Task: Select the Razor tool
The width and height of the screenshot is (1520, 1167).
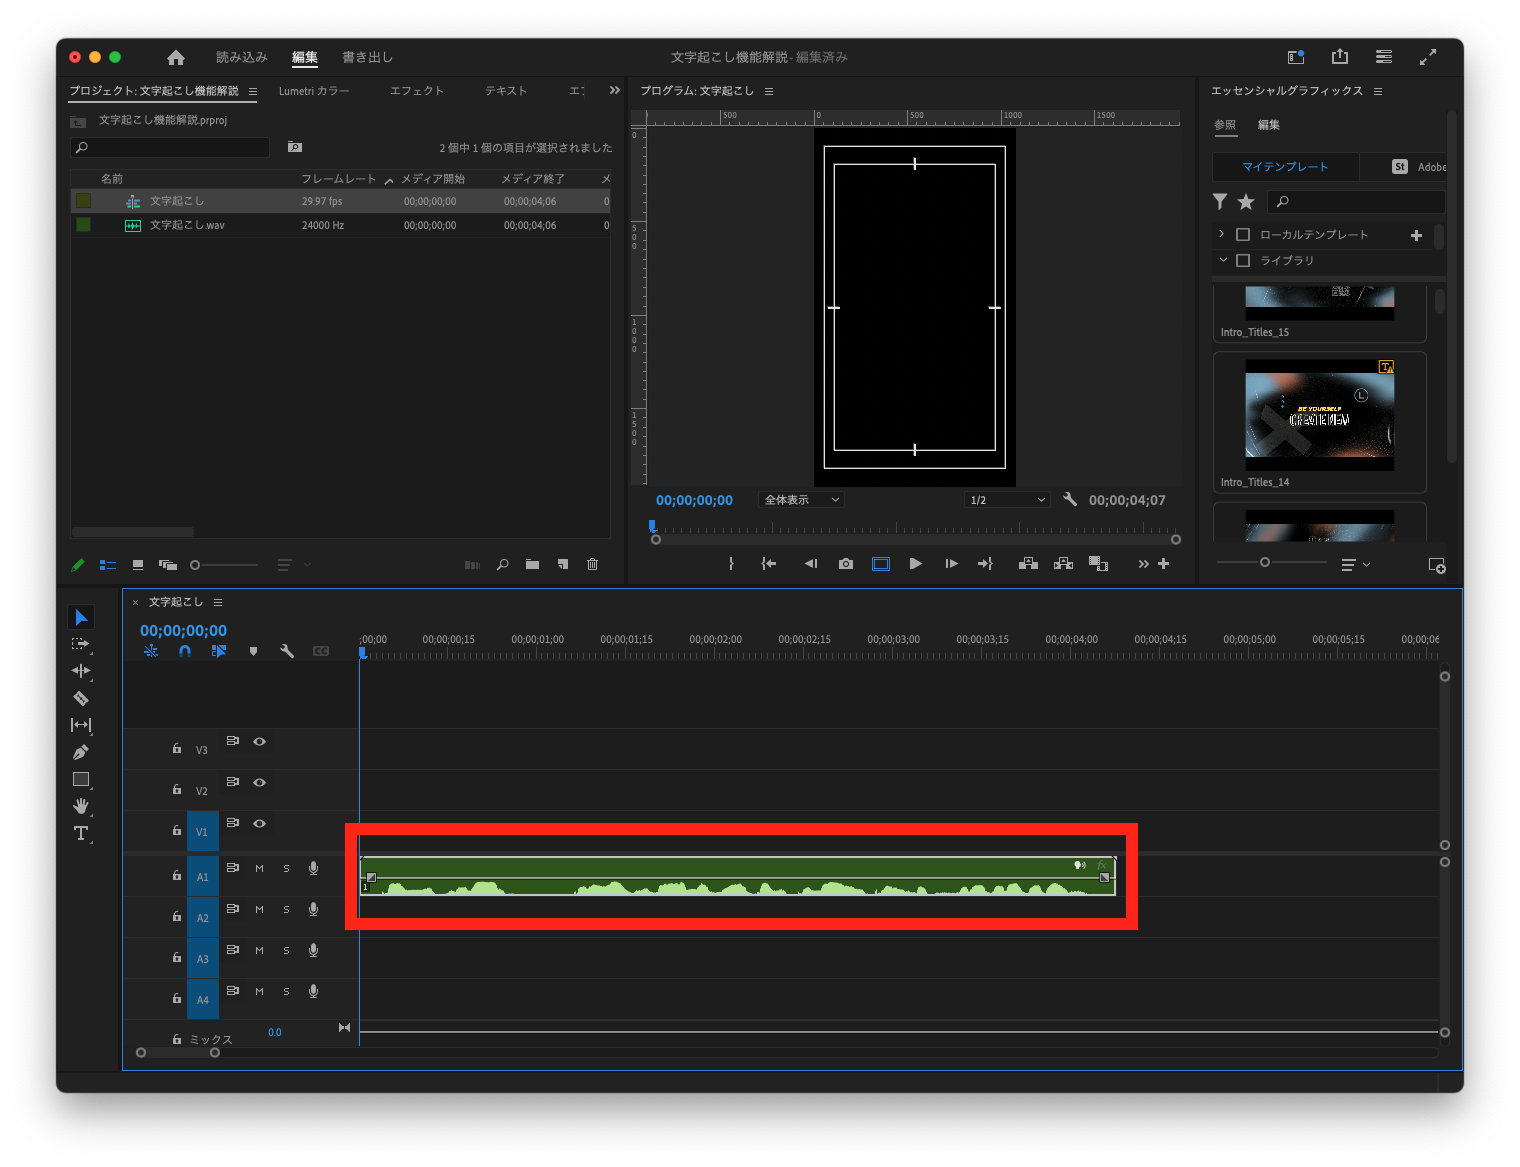Action: click(81, 698)
